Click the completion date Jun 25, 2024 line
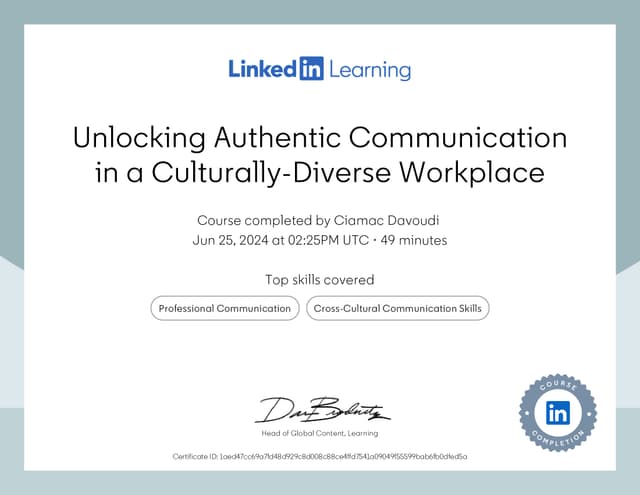 pos(320,240)
